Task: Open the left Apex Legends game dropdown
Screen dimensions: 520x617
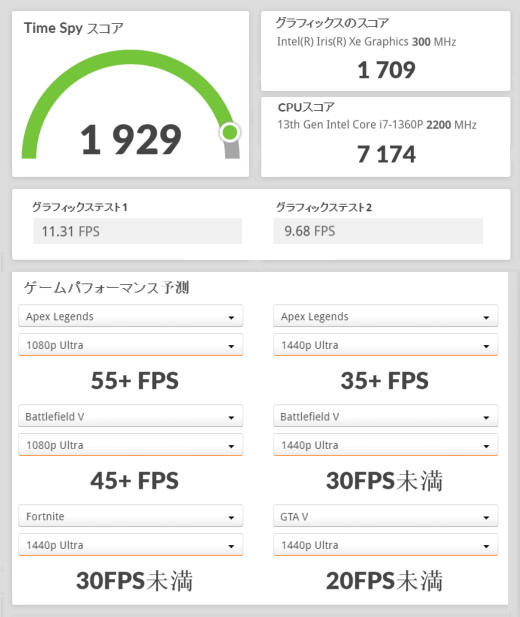Action: click(x=130, y=316)
